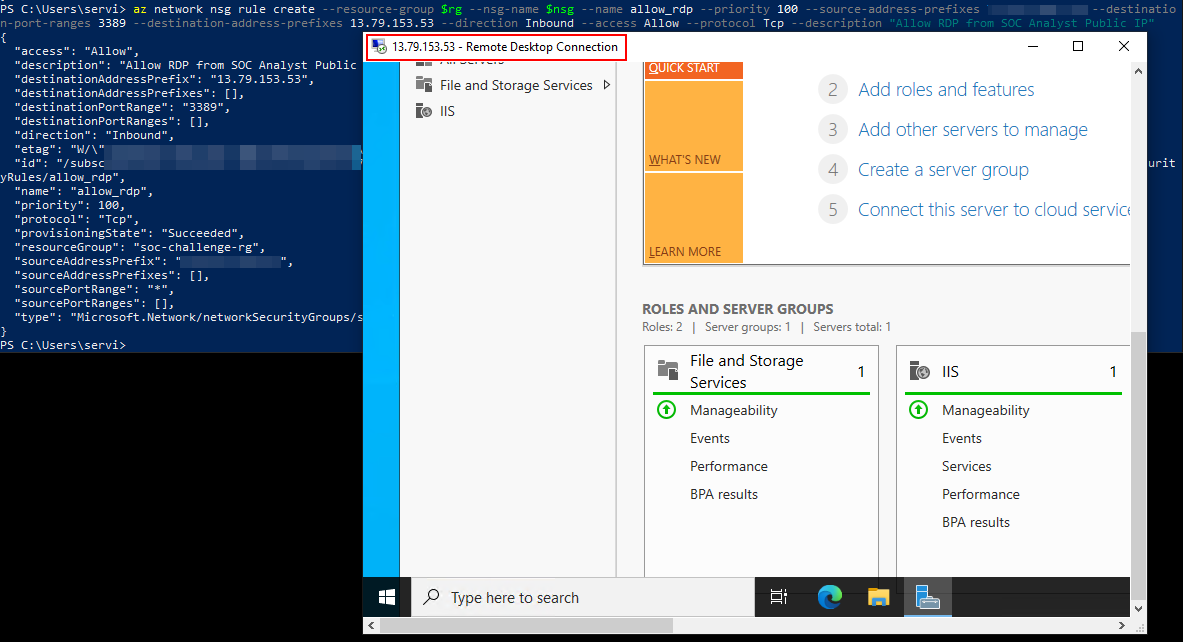Click Server Manager icon on remote taskbar
1183x642 pixels.
tap(927, 597)
